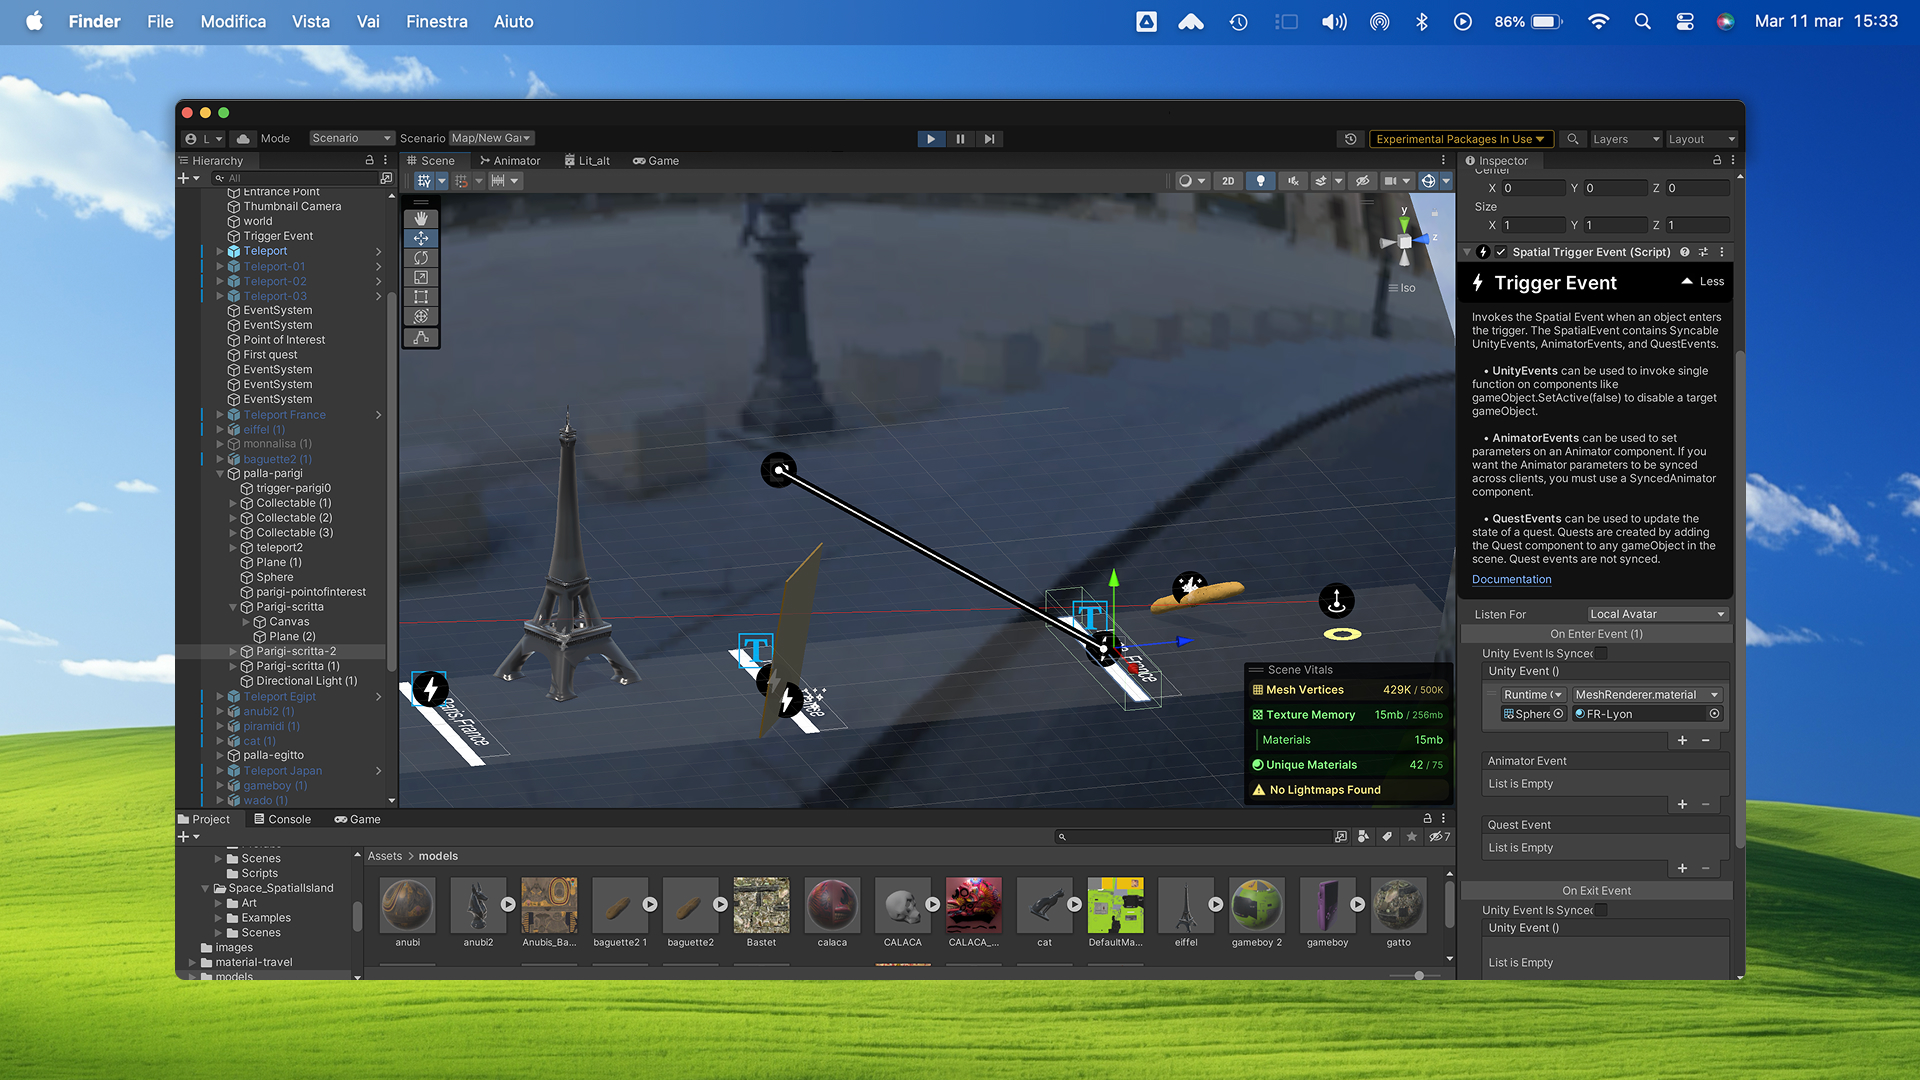
Task: Switch to the Animator tab
Action: click(x=510, y=160)
